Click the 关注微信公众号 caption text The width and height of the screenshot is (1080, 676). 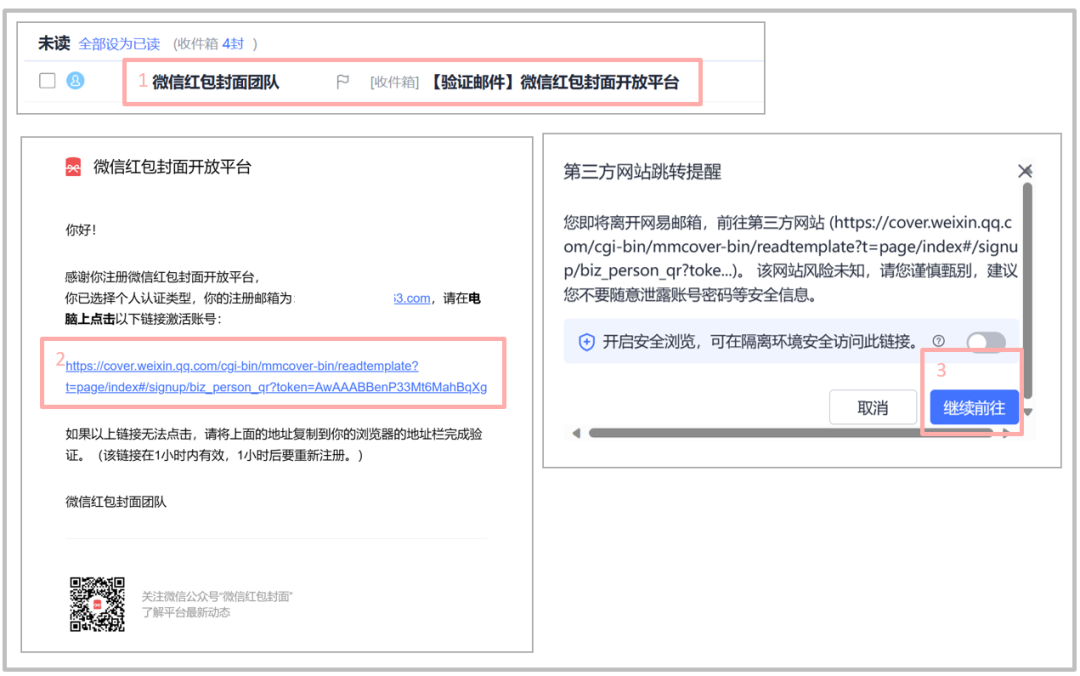[217, 597]
